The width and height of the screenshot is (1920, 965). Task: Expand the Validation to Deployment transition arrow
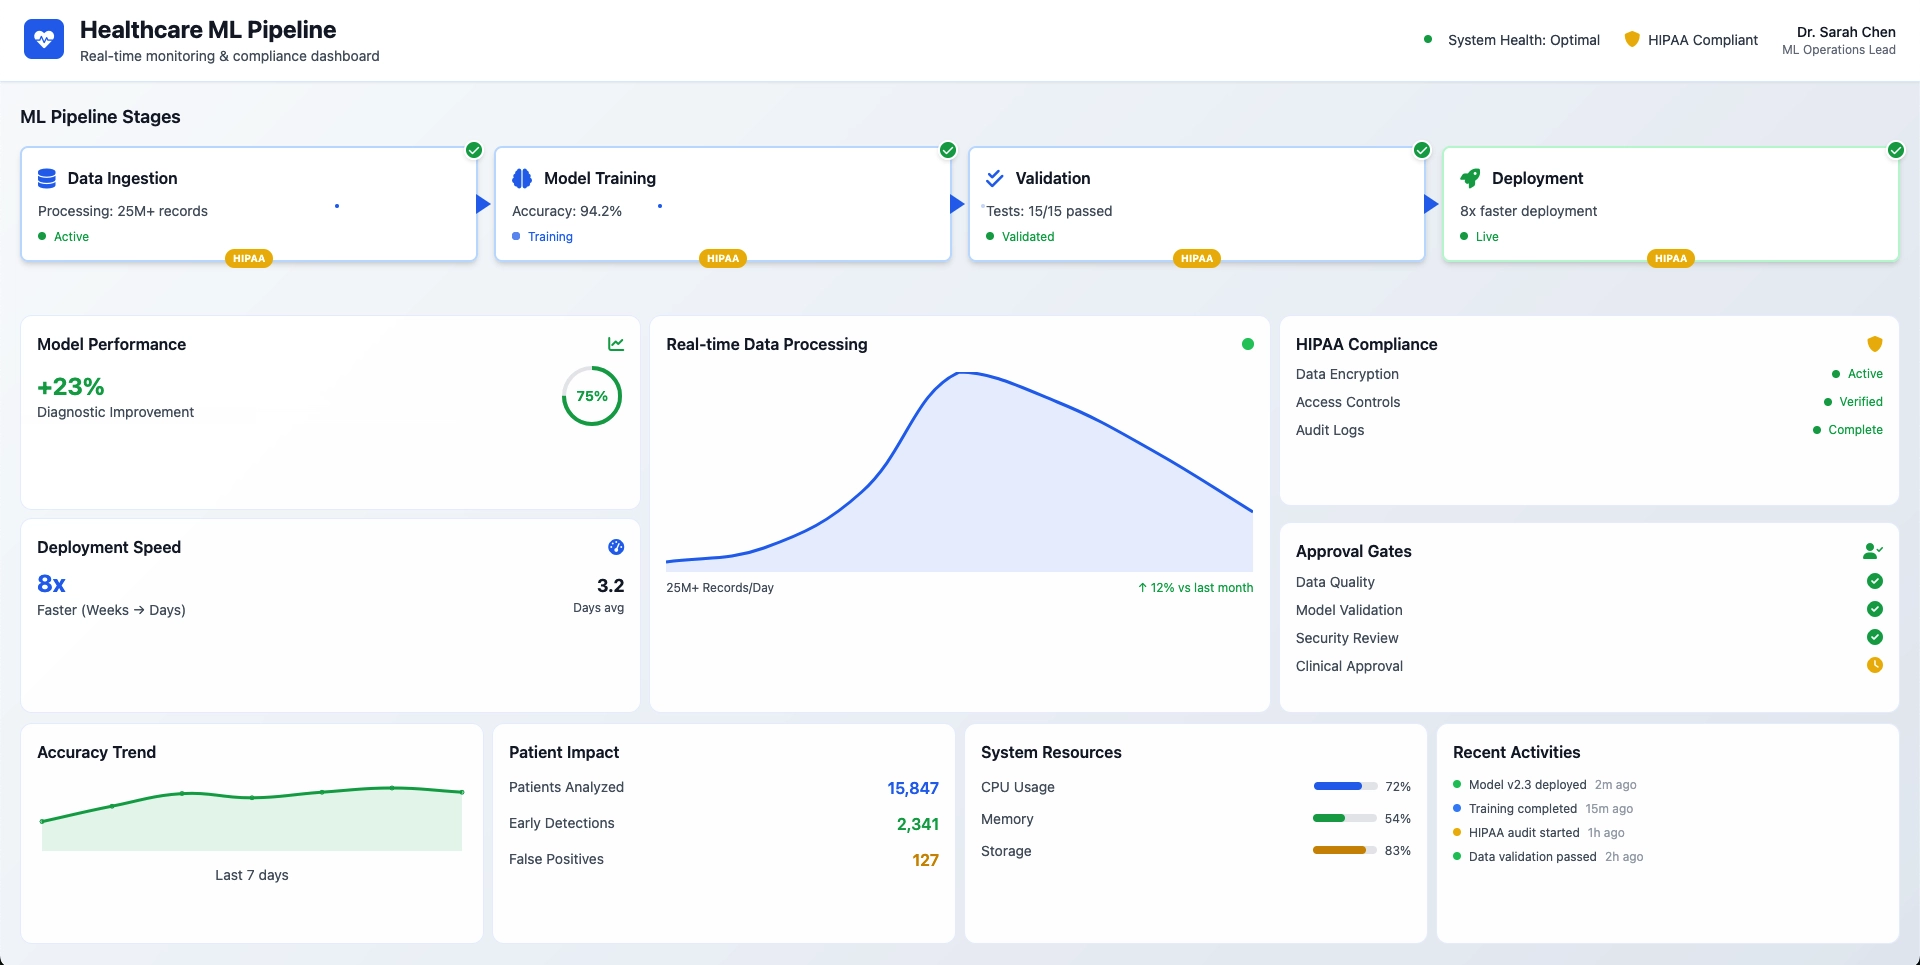(x=1430, y=204)
